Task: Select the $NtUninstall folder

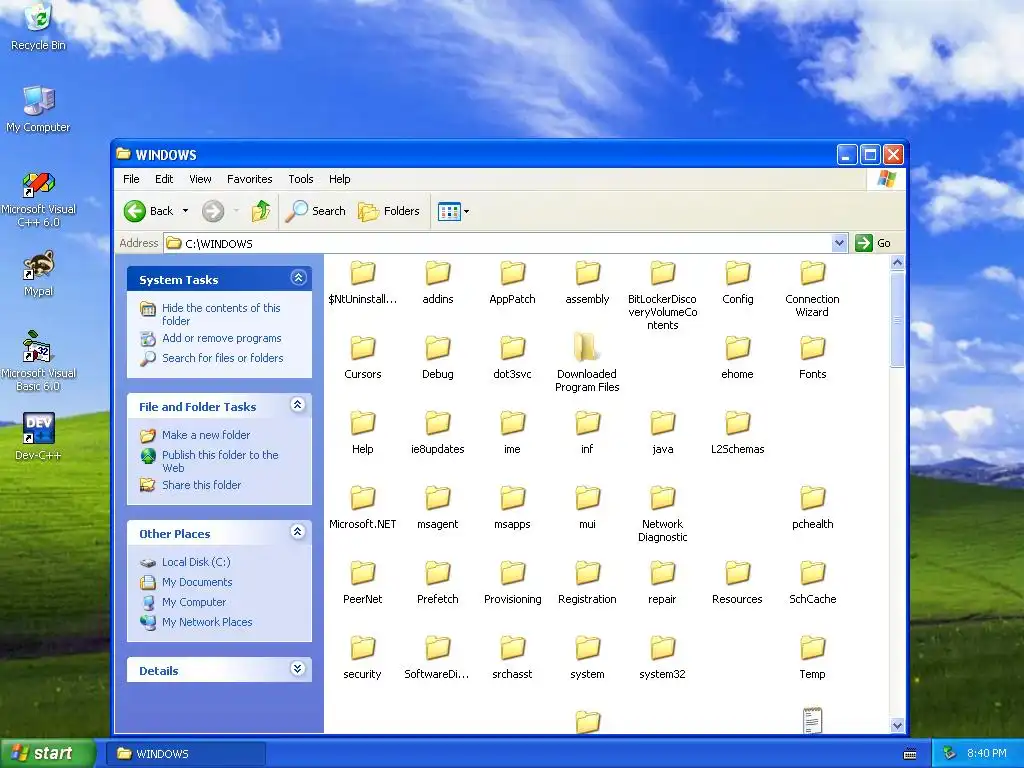Action: coord(362,282)
